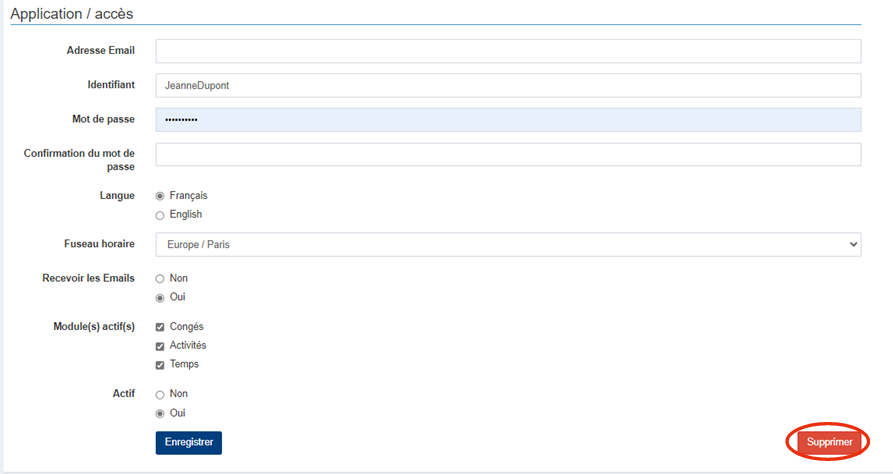This screenshot has width=893, height=474.
Task: Select the English language radio button
Action: coord(160,215)
